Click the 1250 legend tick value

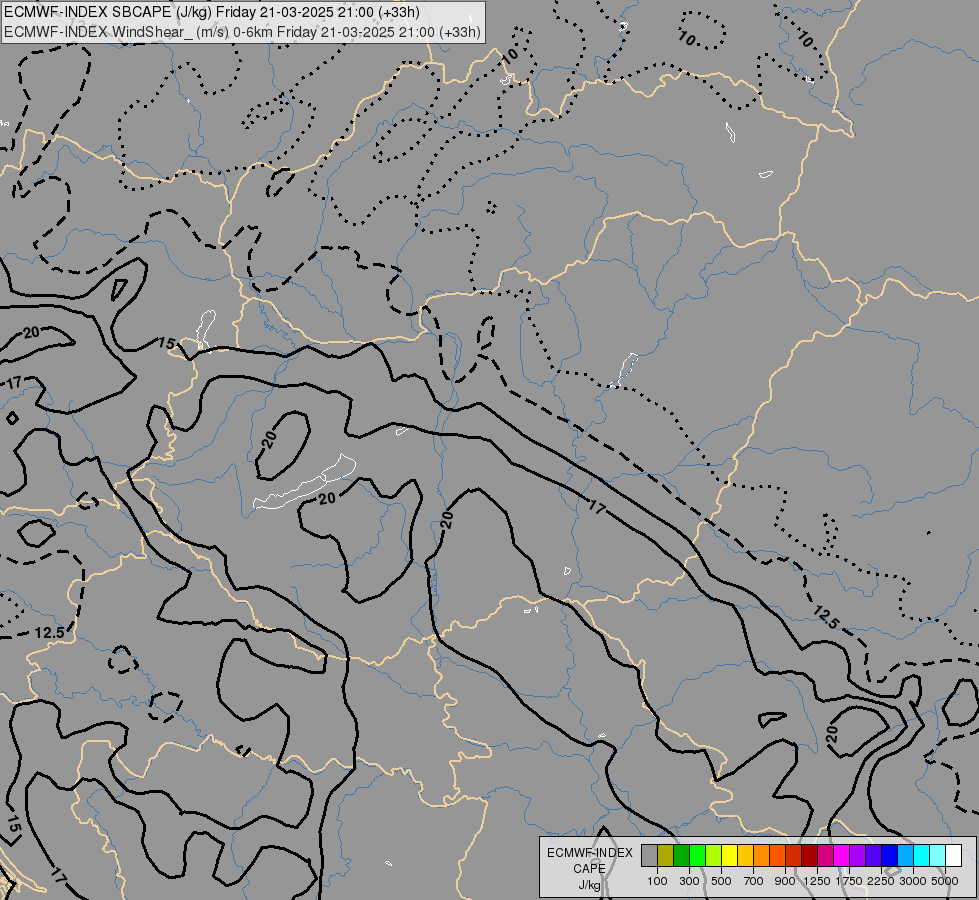817,881
